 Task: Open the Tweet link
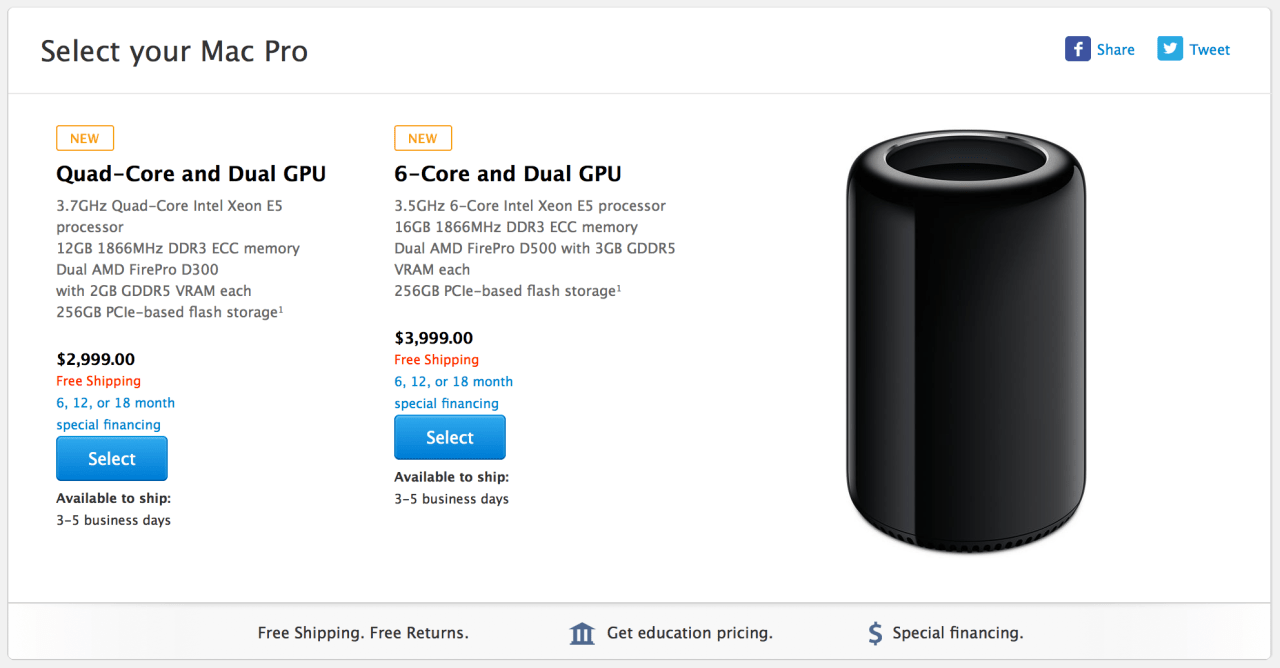(x=1209, y=50)
